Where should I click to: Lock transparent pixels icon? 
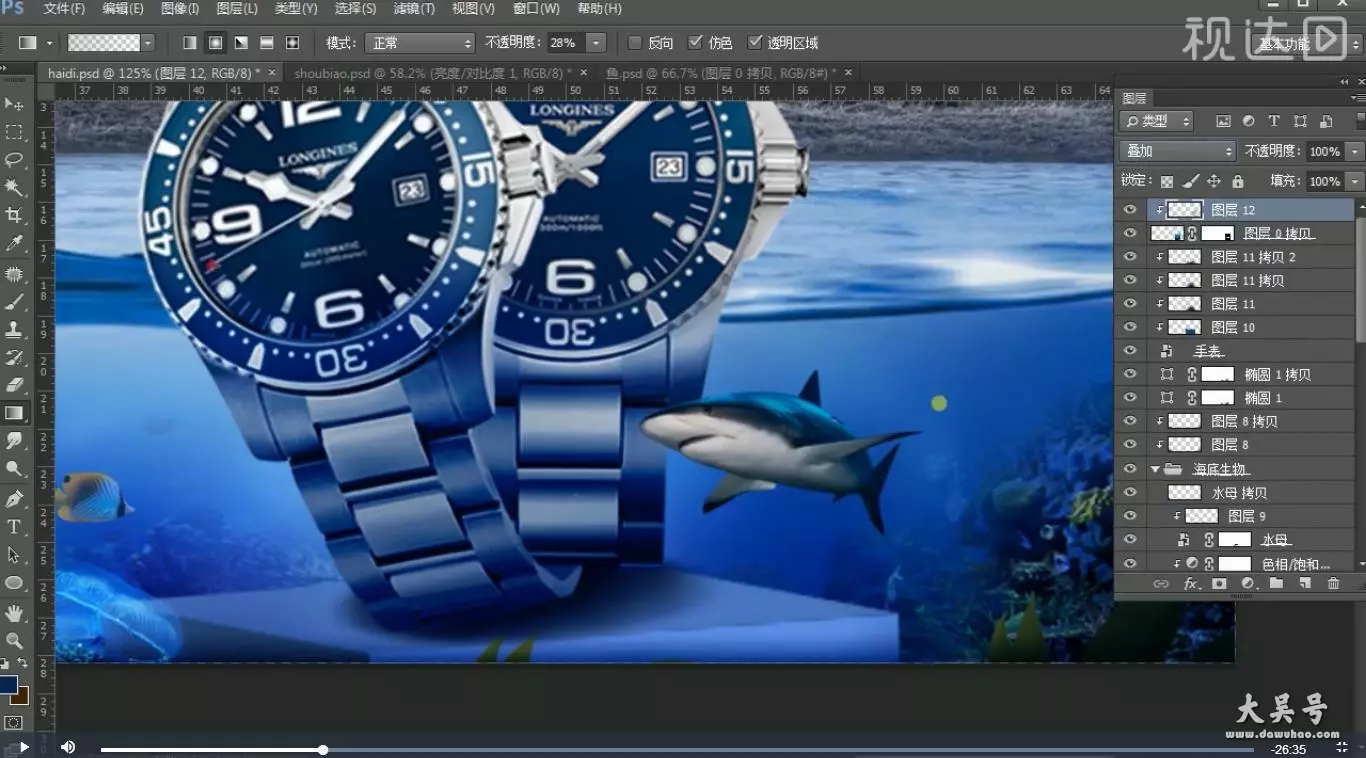[1166, 181]
